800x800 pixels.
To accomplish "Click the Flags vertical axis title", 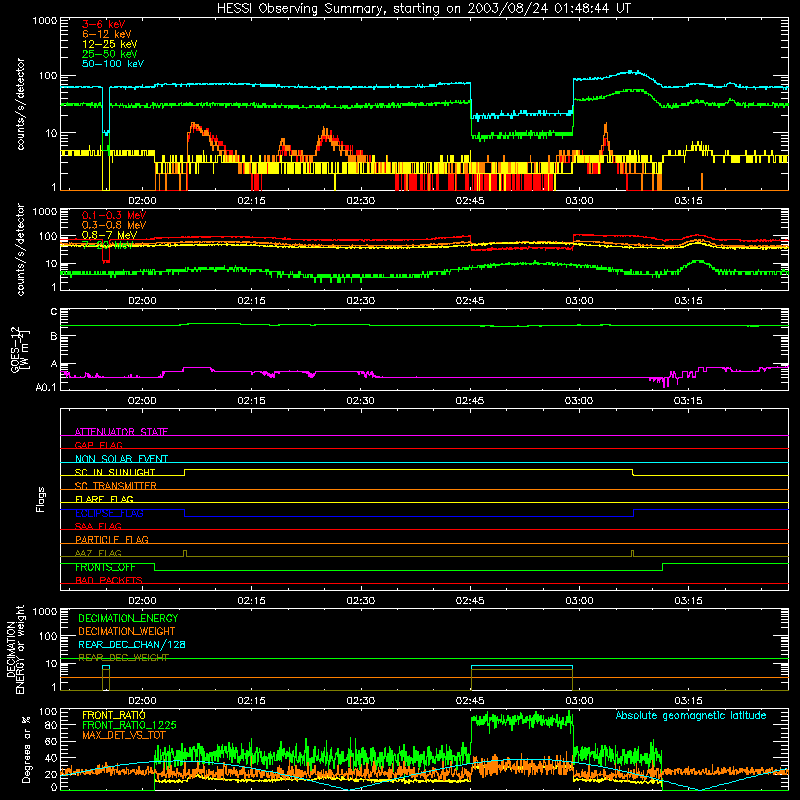I will coord(41,499).
